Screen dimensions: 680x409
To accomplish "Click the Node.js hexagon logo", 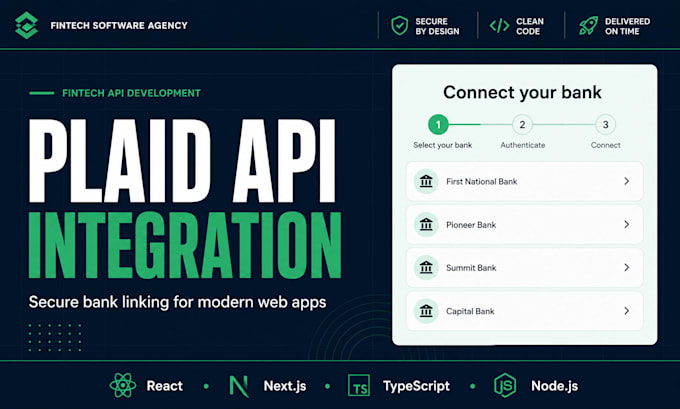I will coord(505,385).
